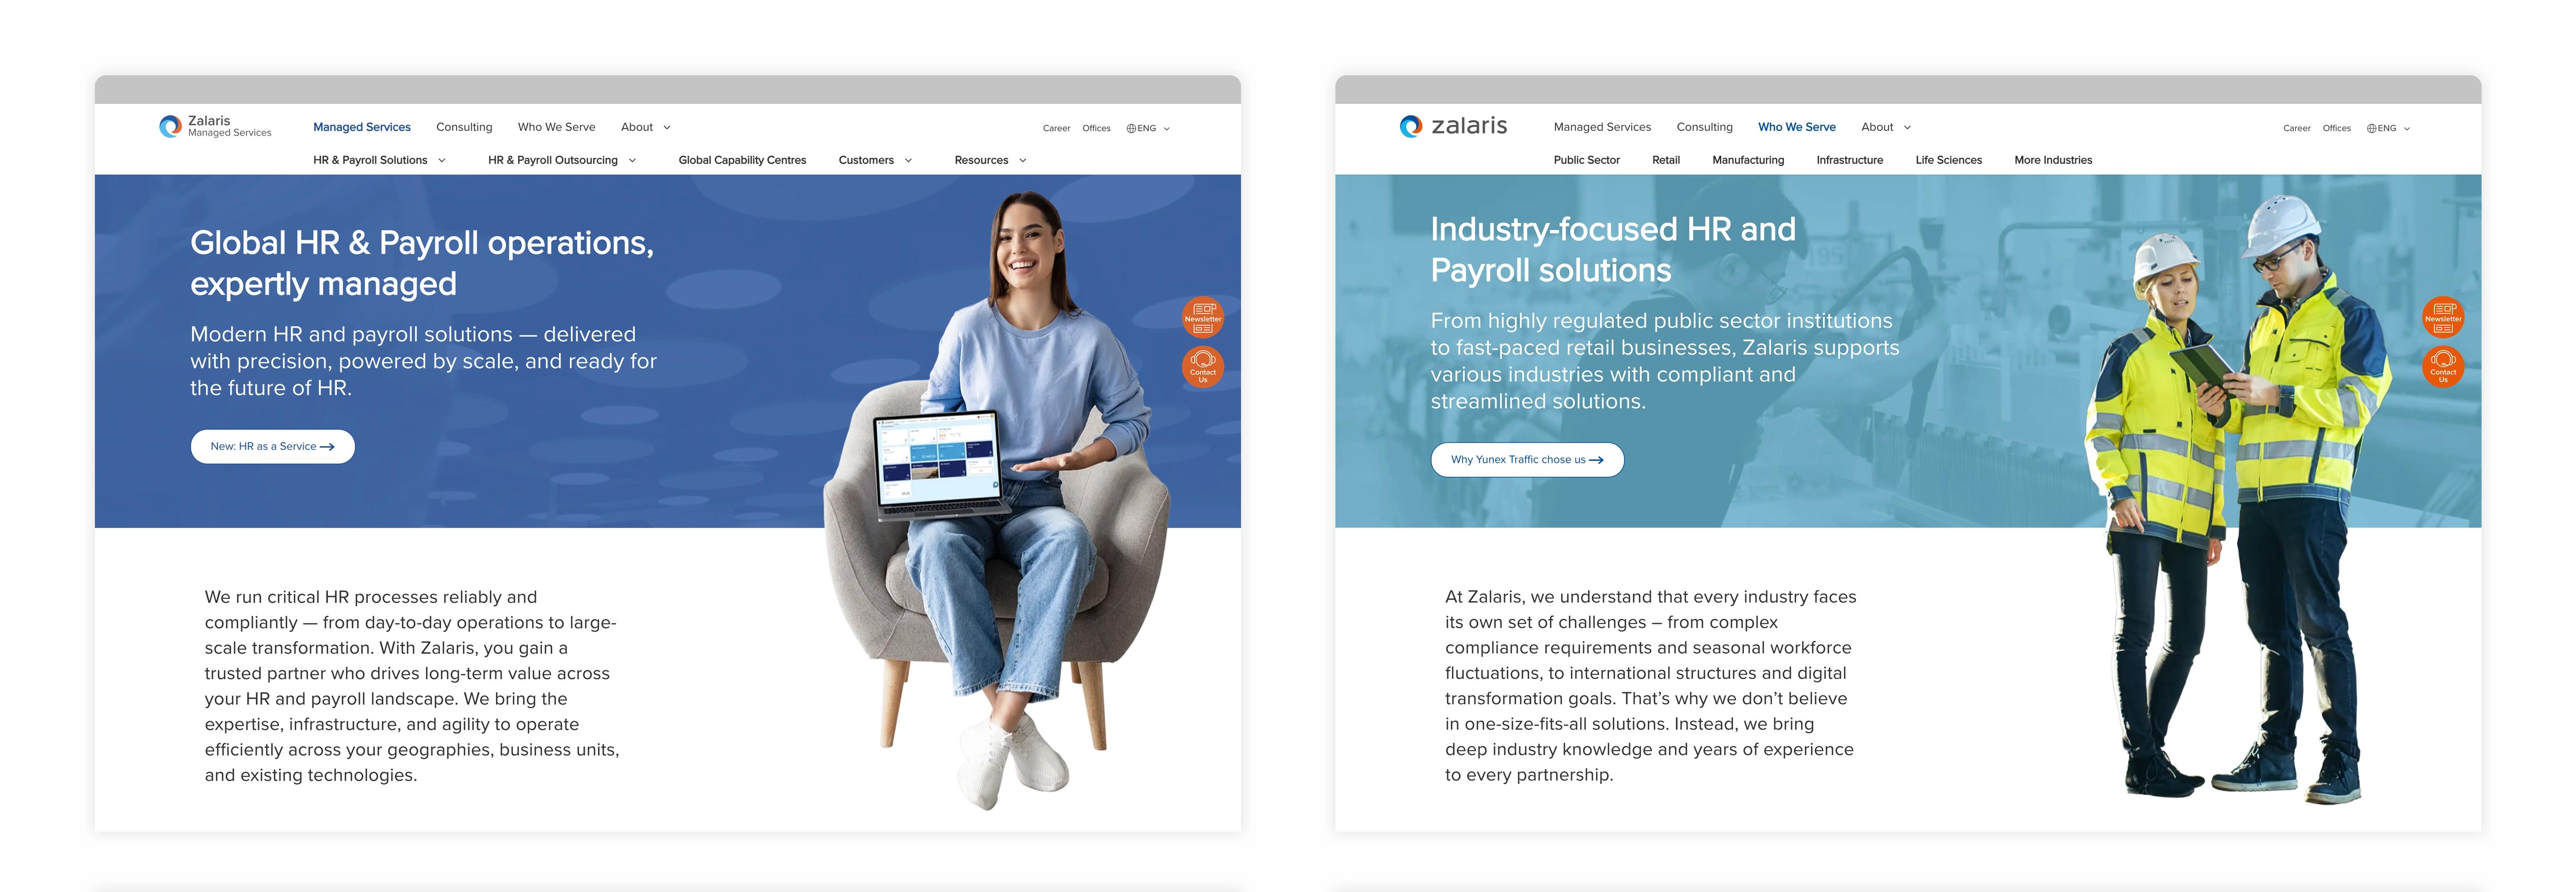Click the Zalaris Managed Services logo

click(x=215, y=126)
